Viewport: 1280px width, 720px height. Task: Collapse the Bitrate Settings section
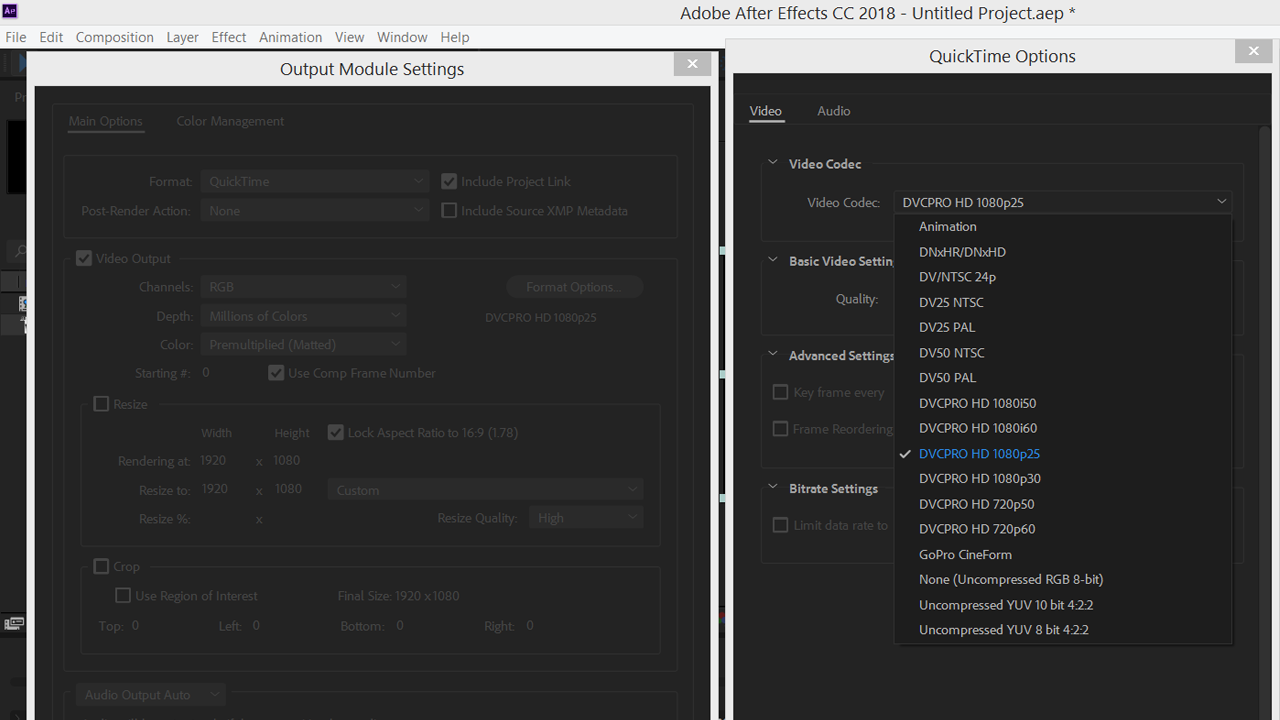tap(772, 488)
